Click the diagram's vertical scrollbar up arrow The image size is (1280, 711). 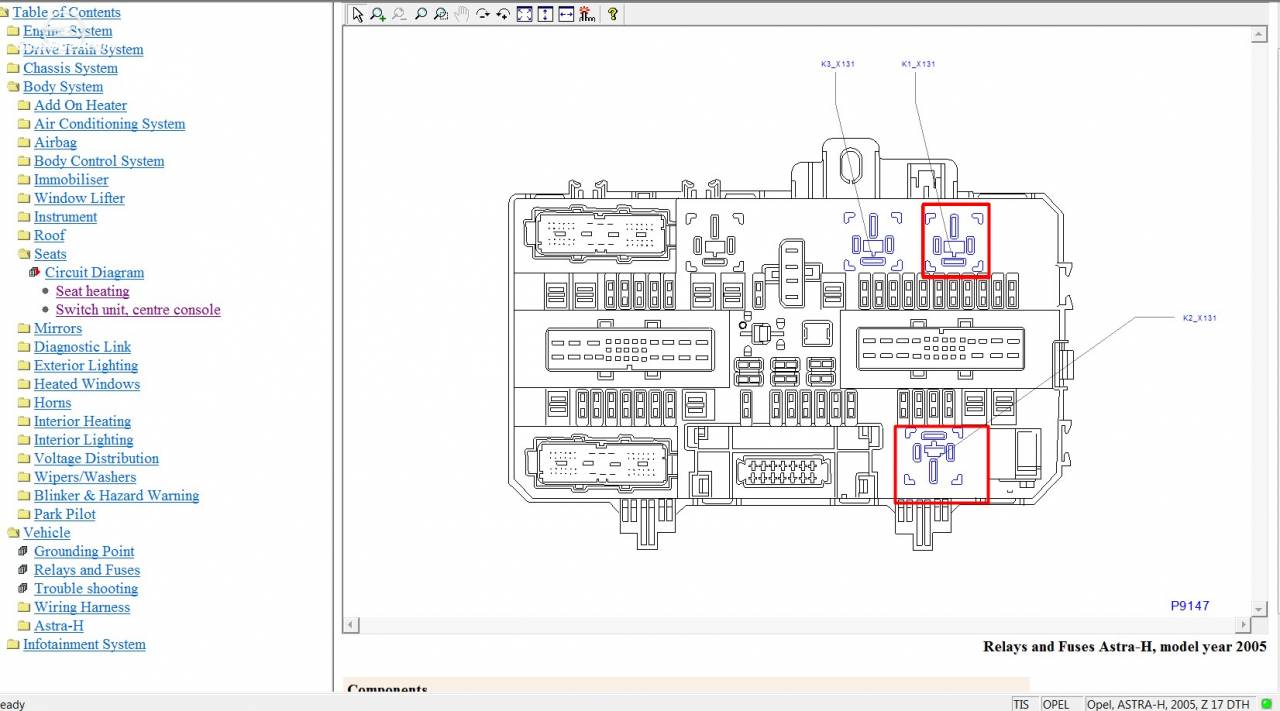(x=1259, y=35)
